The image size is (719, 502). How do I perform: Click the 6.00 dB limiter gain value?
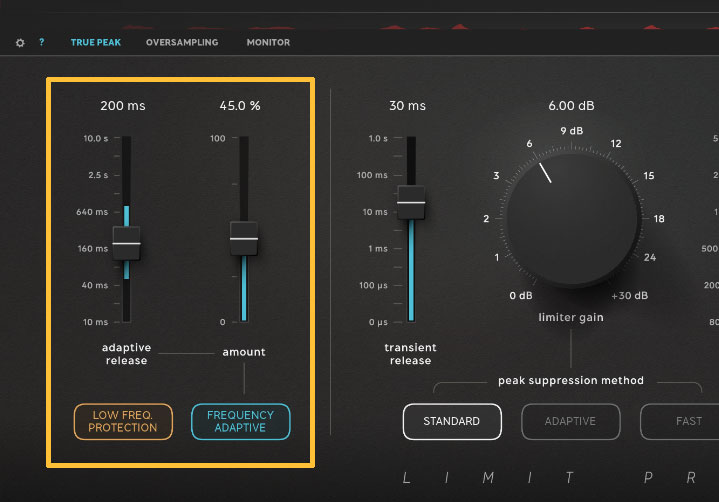click(571, 106)
